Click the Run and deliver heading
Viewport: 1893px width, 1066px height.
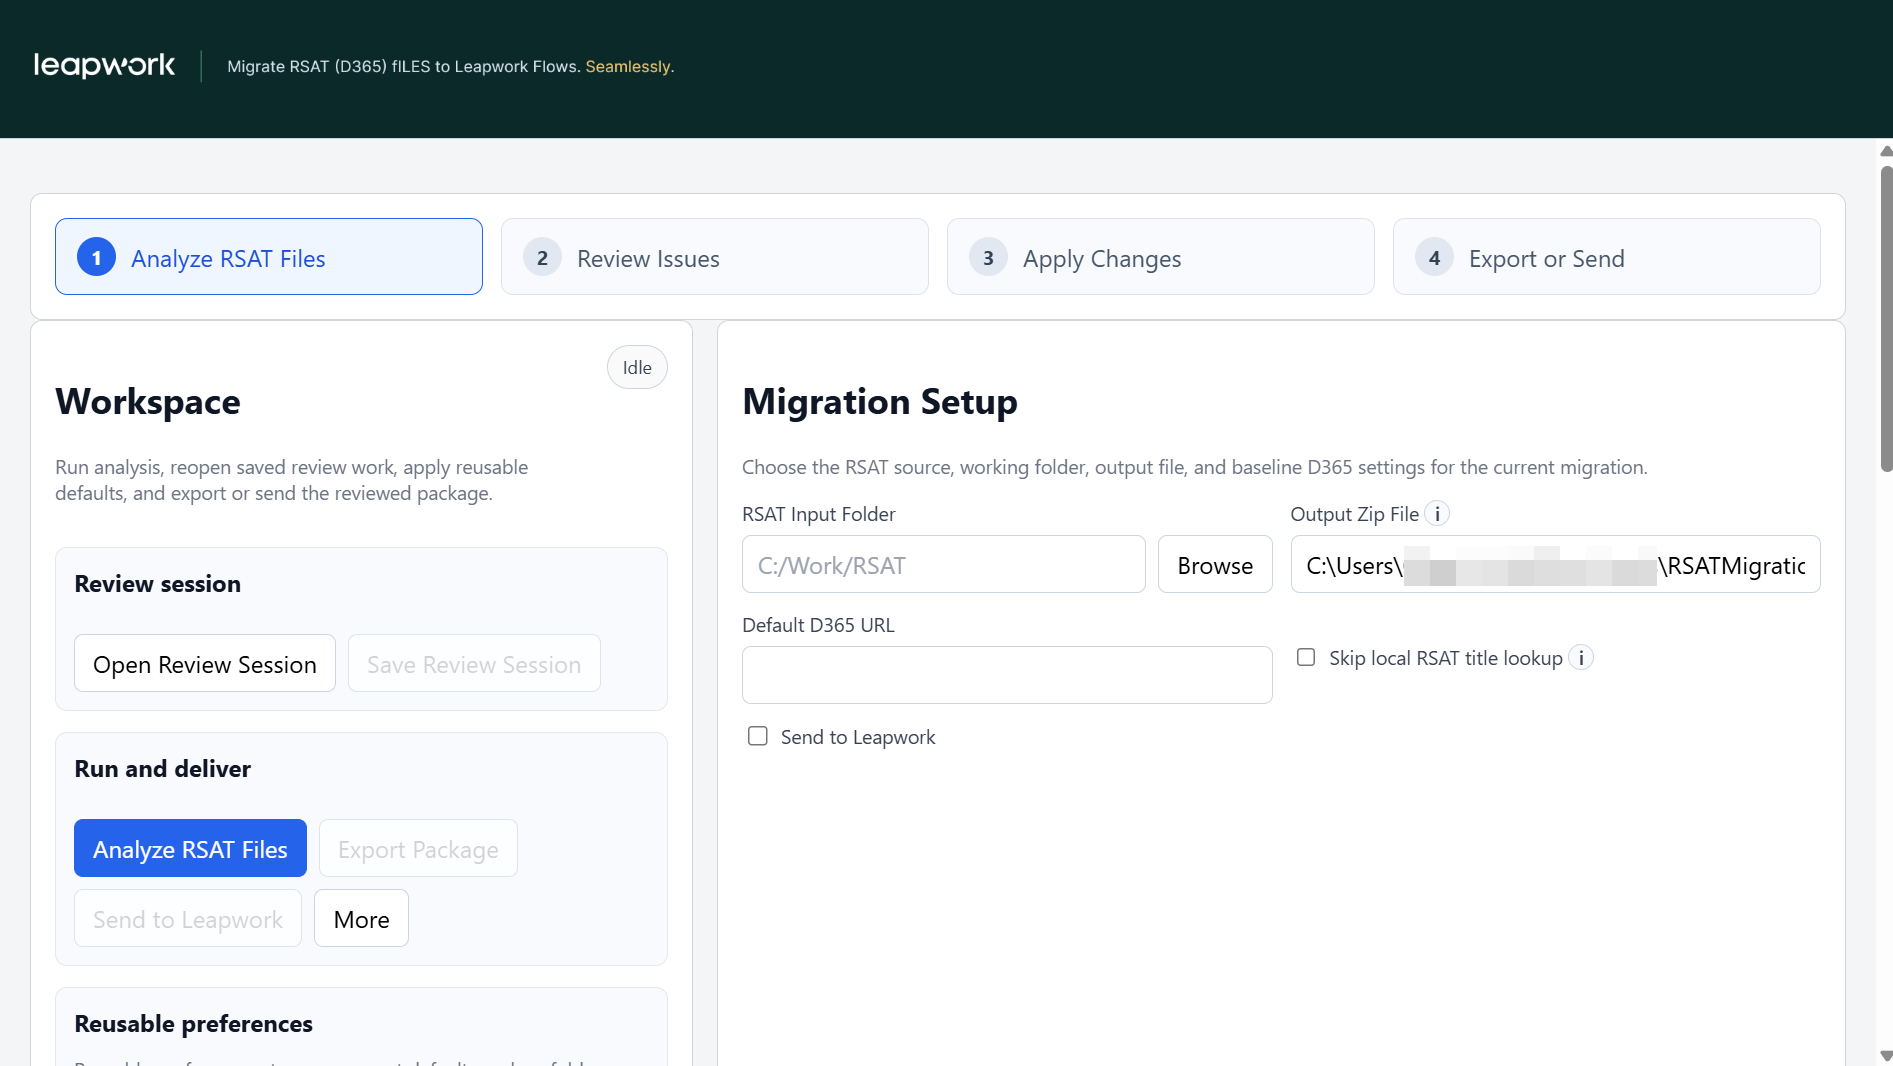pyautogui.click(x=163, y=768)
